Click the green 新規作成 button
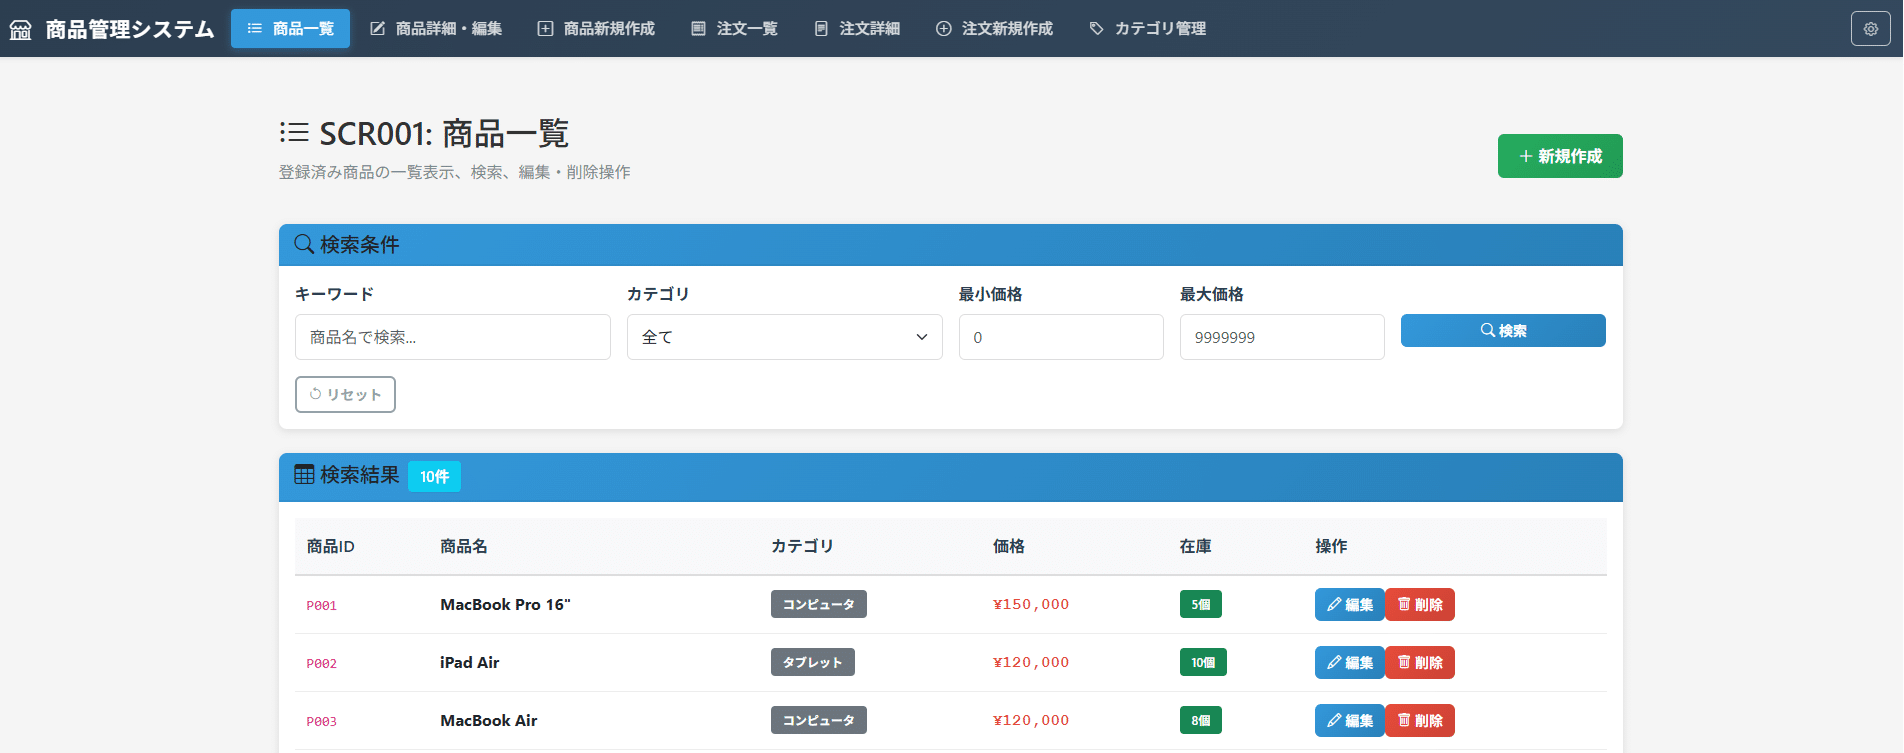The image size is (1904, 753). point(1559,157)
